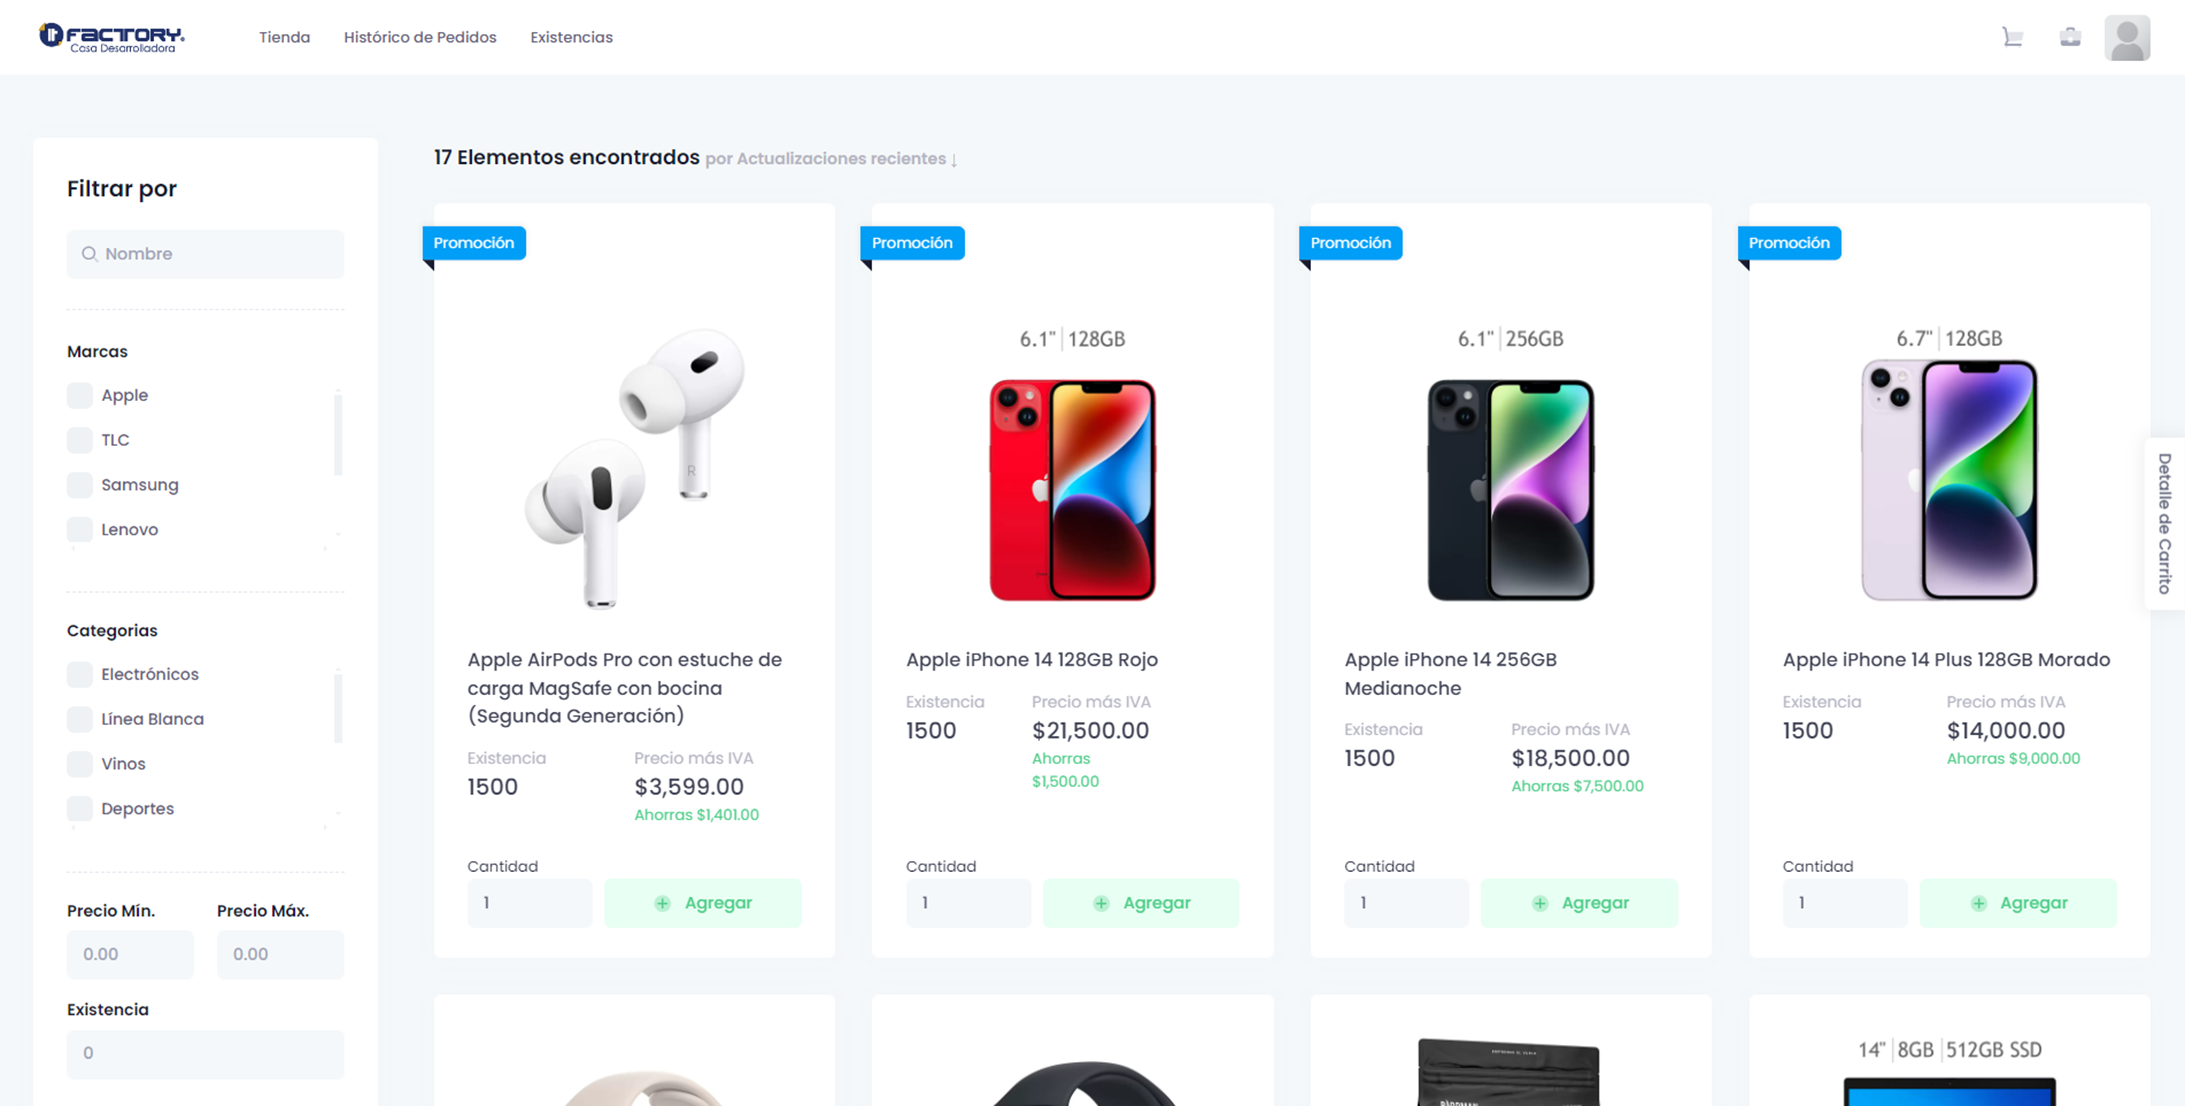The width and height of the screenshot is (2185, 1106).
Task: Click the Factory logo
Action: pos(112,37)
